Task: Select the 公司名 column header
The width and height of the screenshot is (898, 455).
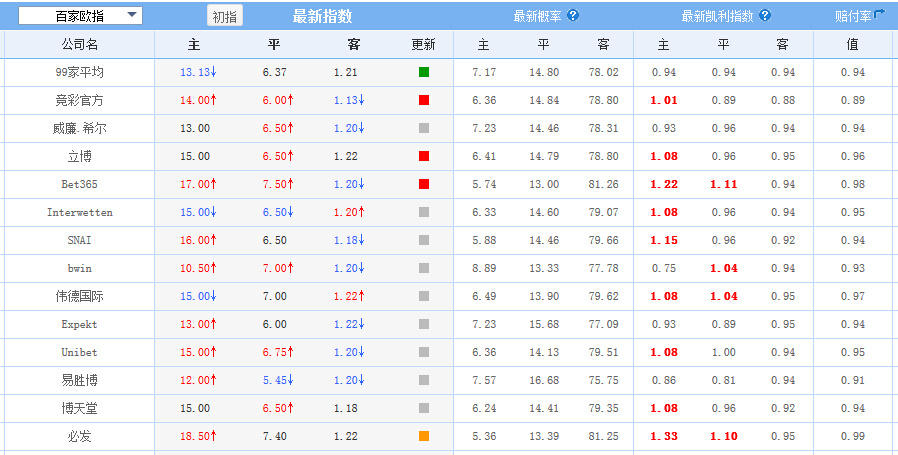Action: [x=79, y=45]
